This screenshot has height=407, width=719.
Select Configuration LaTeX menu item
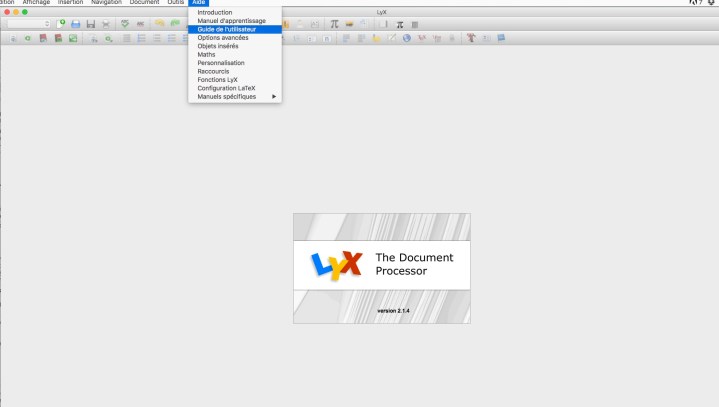click(226, 88)
